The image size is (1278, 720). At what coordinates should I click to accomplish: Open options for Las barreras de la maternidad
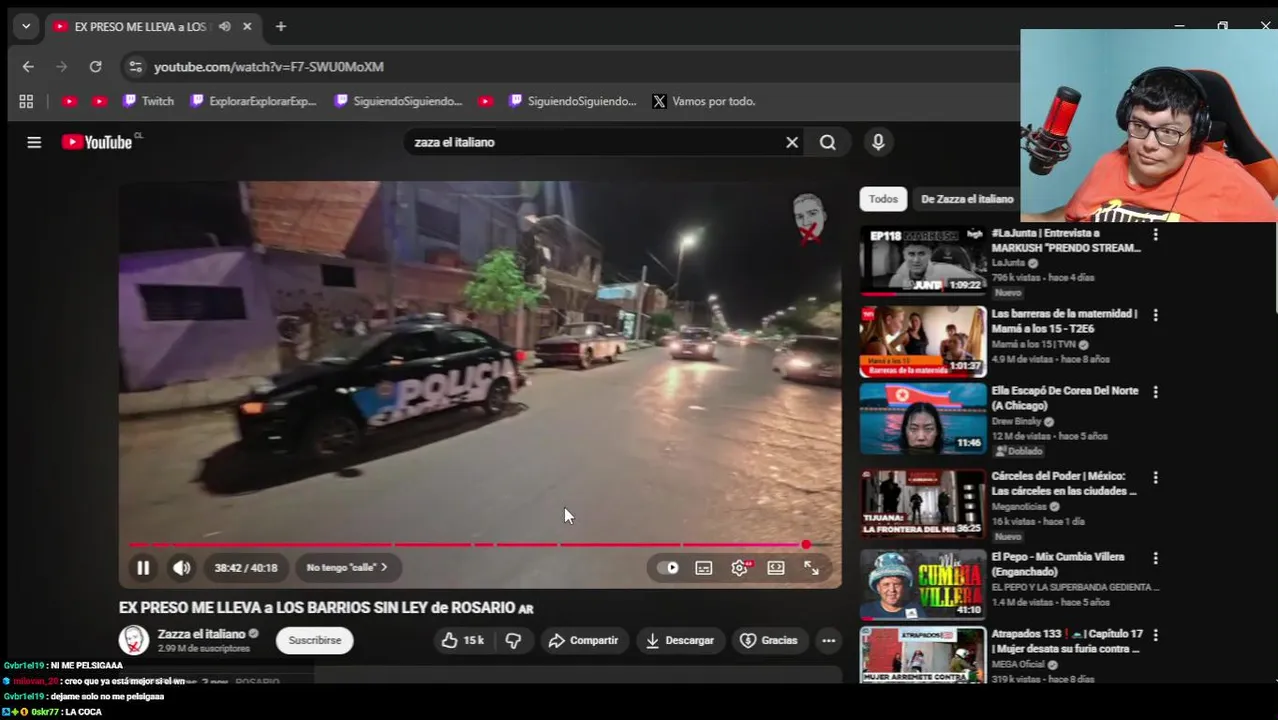coord(1156,315)
